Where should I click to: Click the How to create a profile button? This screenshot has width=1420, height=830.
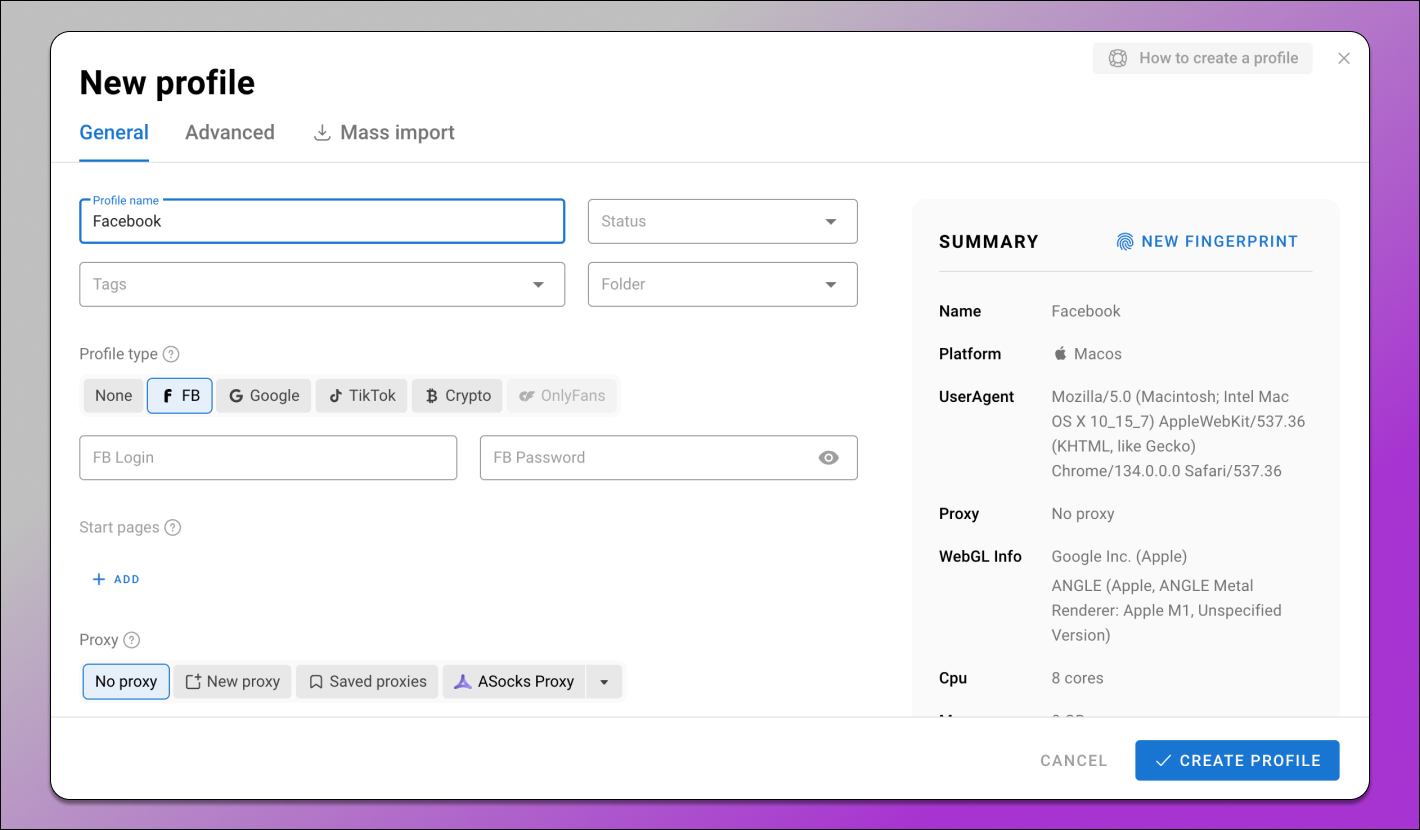tap(1202, 58)
